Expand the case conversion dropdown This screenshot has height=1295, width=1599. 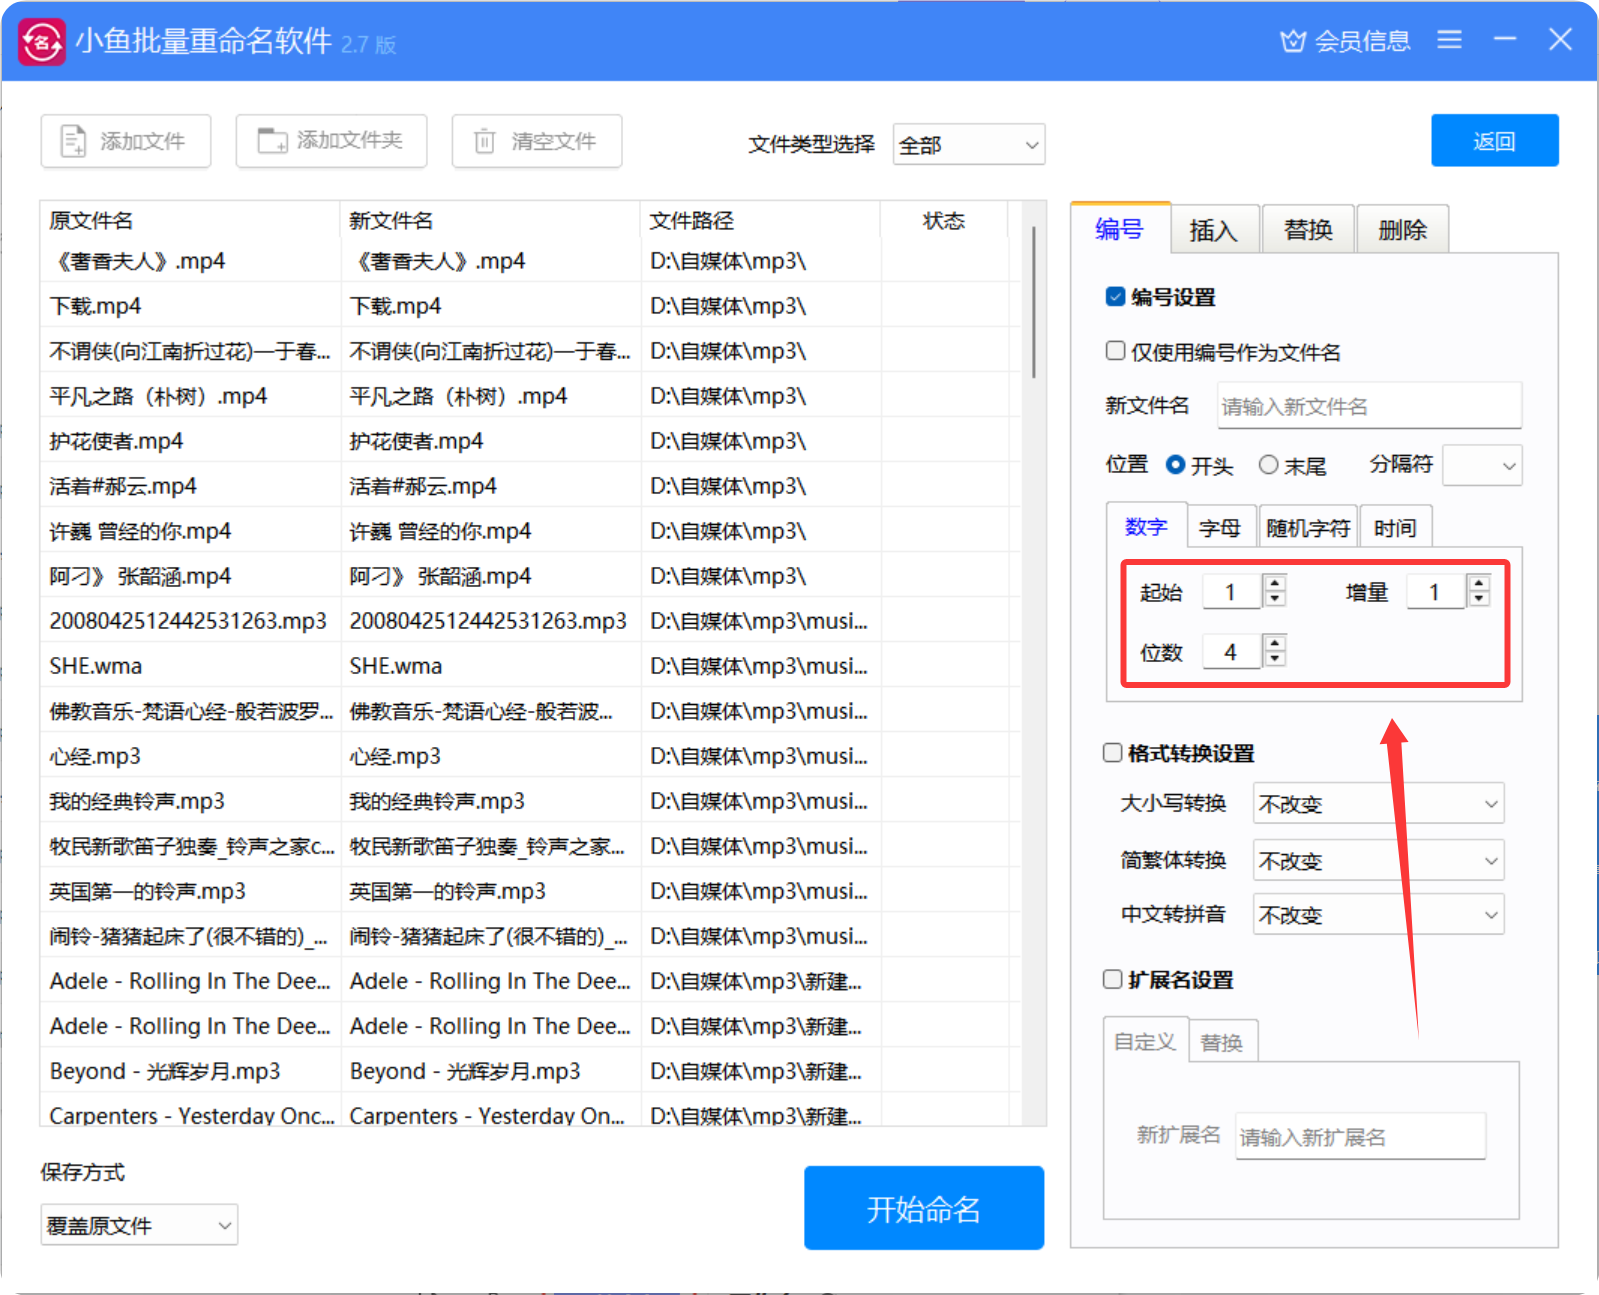point(1378,804)
